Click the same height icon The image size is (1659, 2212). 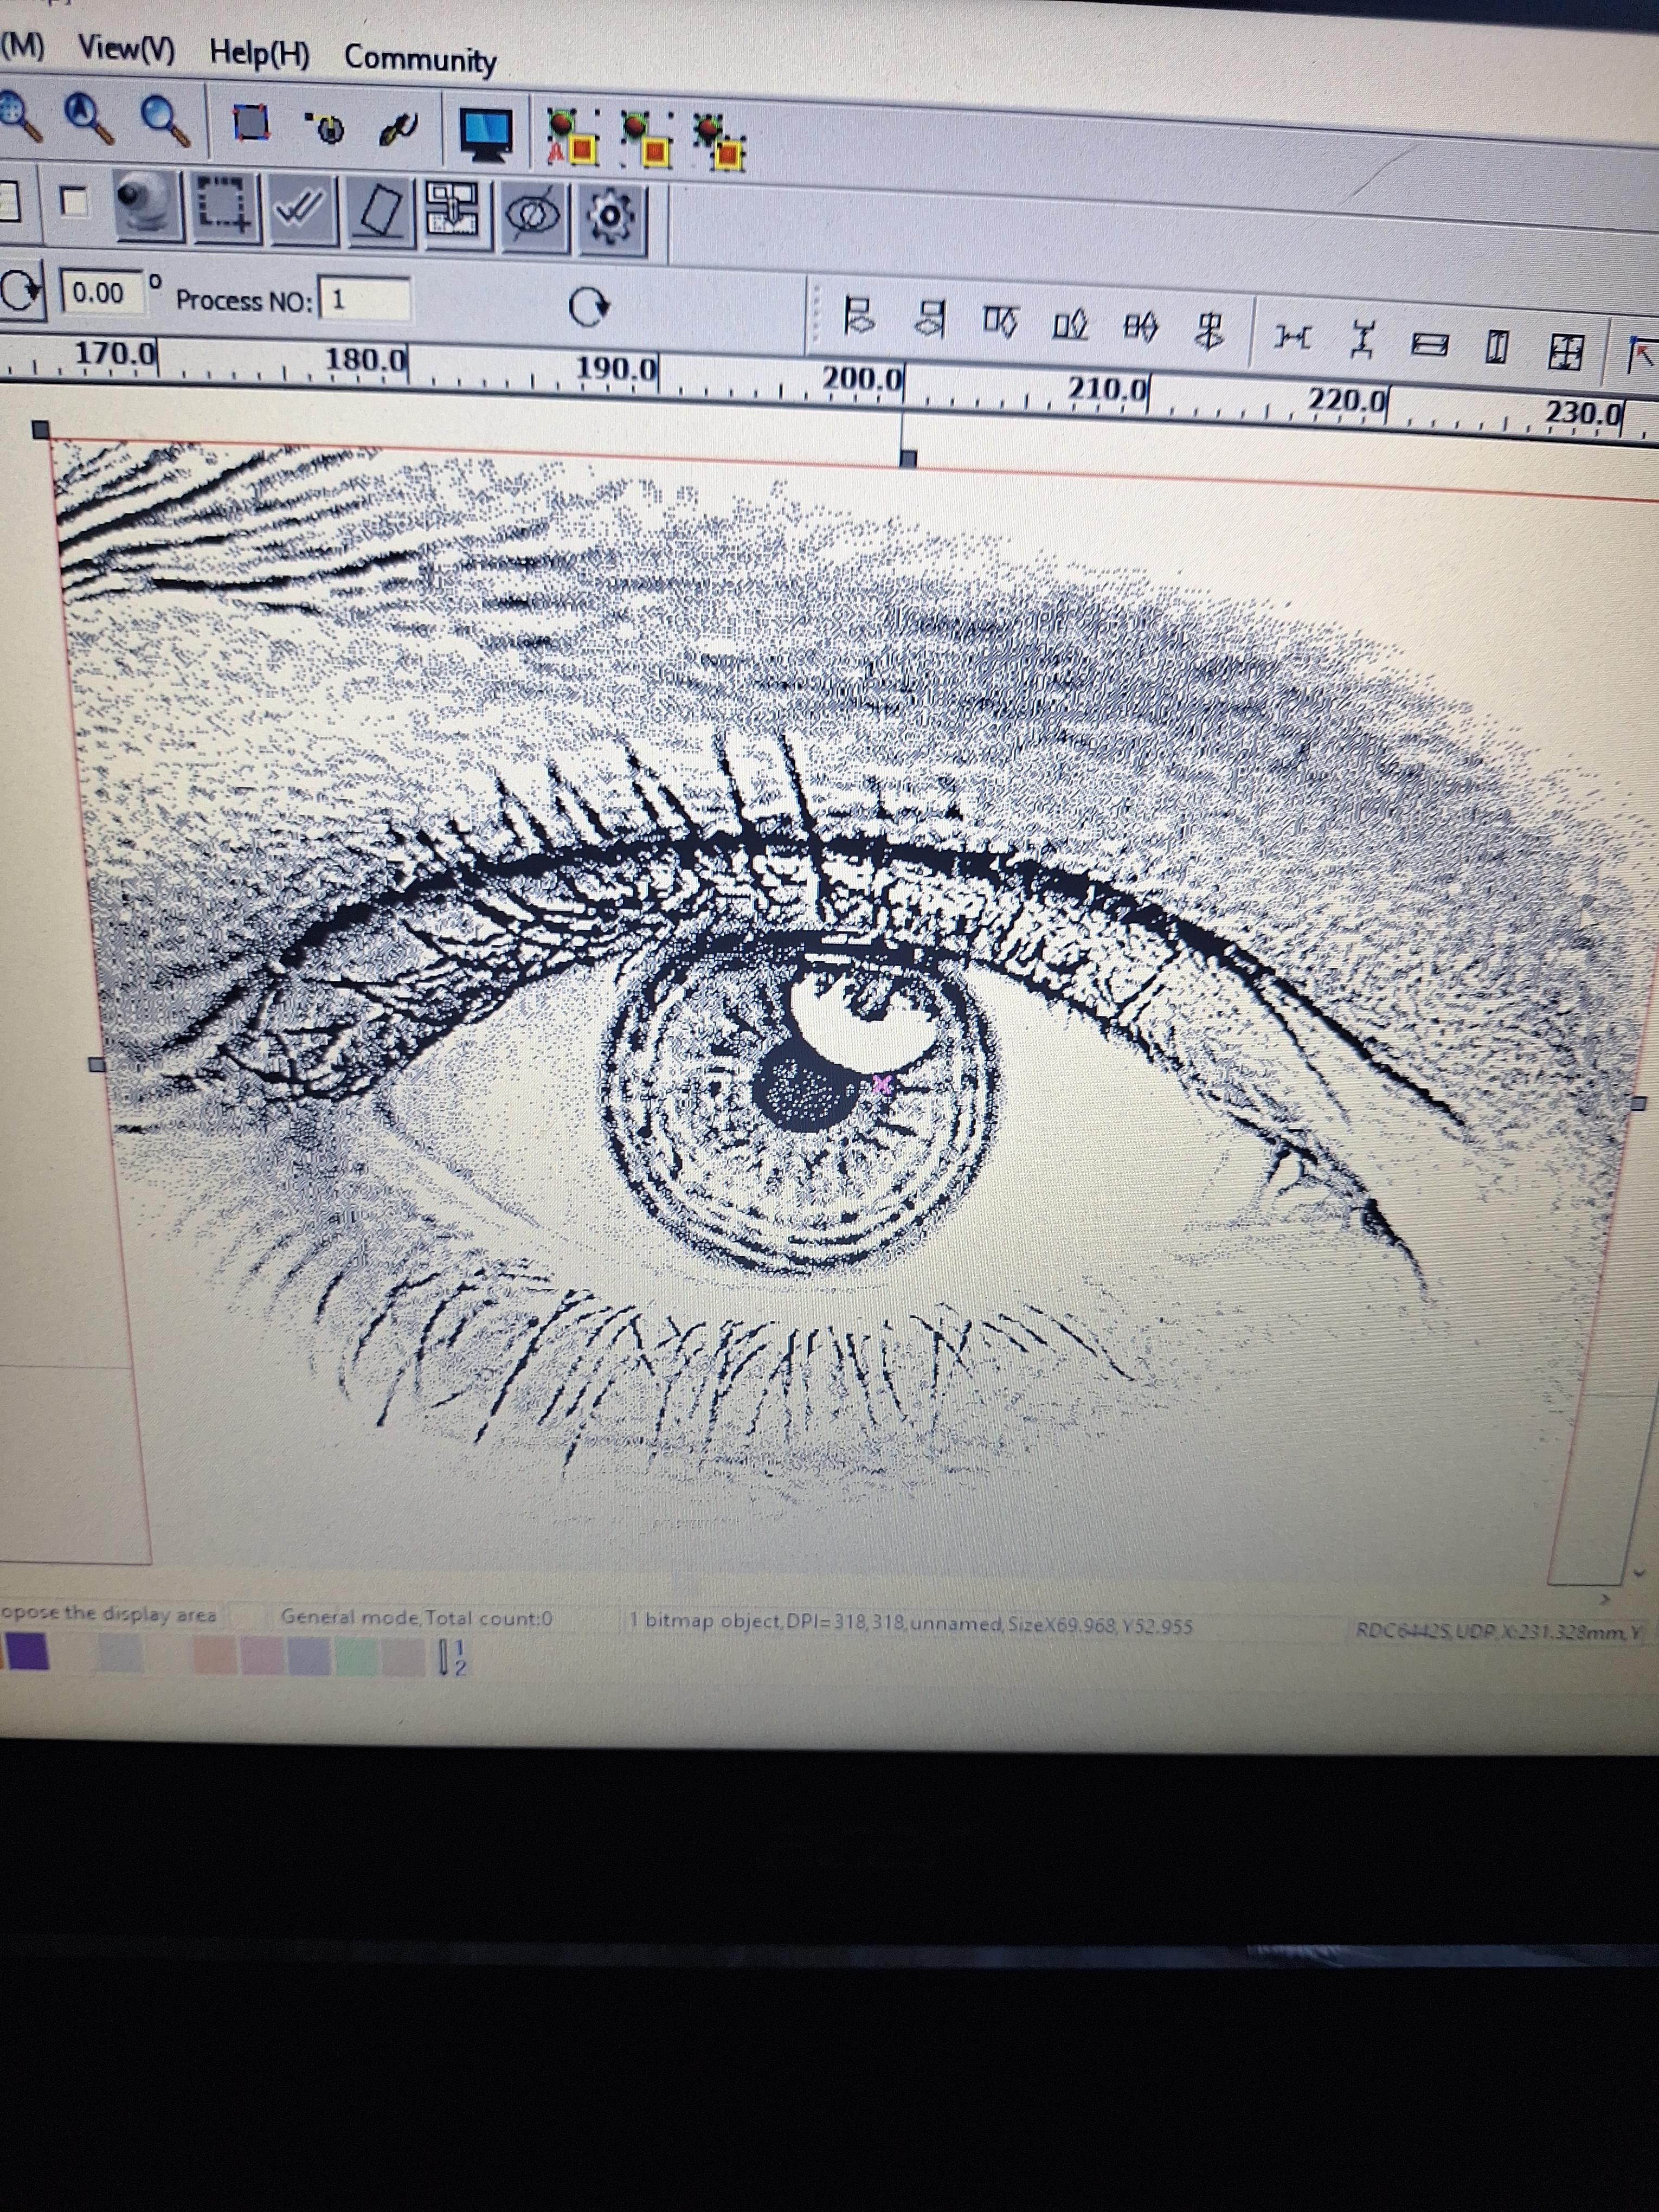(1496, 348)
